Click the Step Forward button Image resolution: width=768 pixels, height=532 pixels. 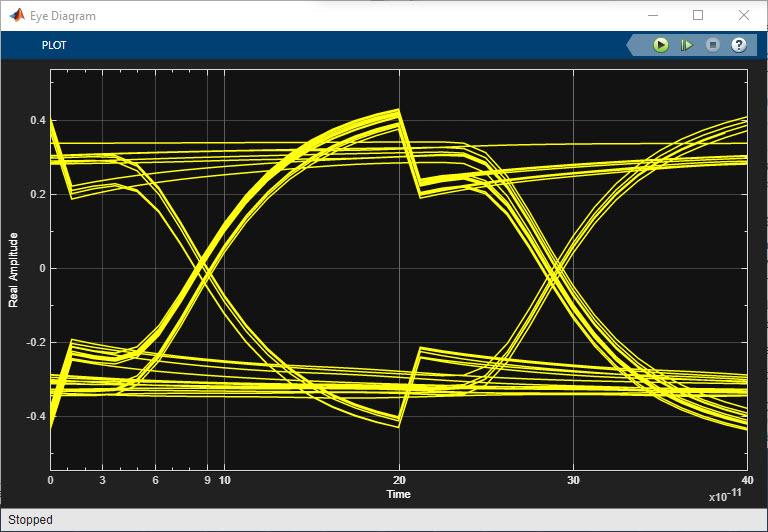point(687,45)
